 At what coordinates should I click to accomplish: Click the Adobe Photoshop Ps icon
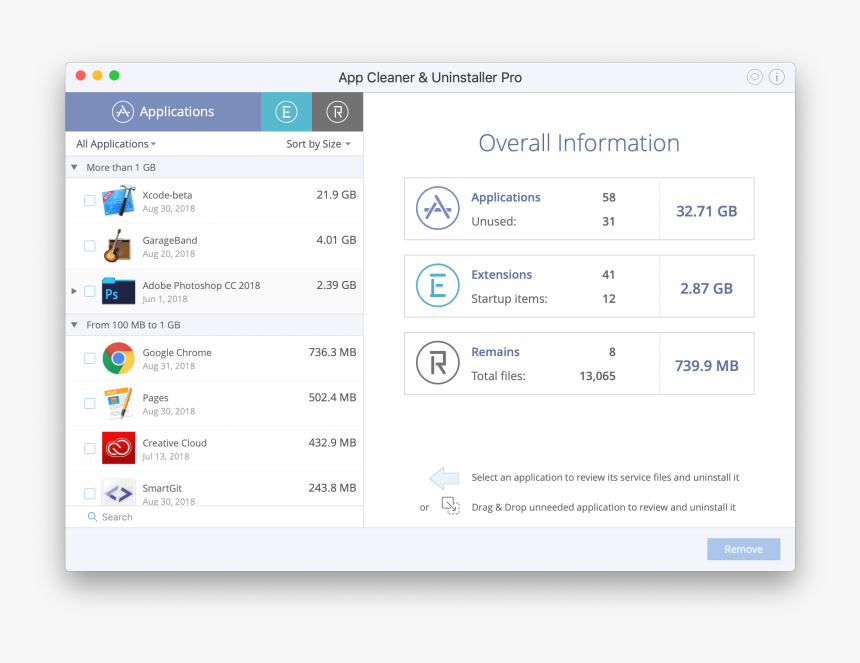(x=118, y=291)
